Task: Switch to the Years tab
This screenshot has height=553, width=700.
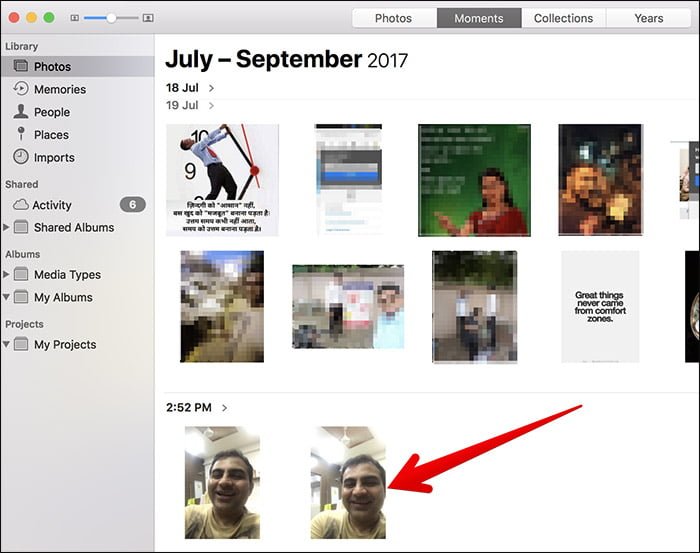Action: [x=649, y=18]
